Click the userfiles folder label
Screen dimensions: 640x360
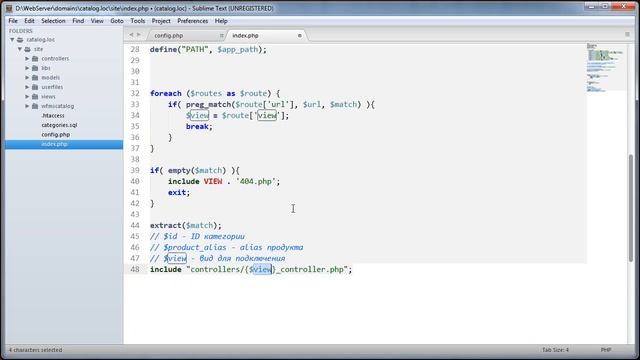tap(52, 87)
